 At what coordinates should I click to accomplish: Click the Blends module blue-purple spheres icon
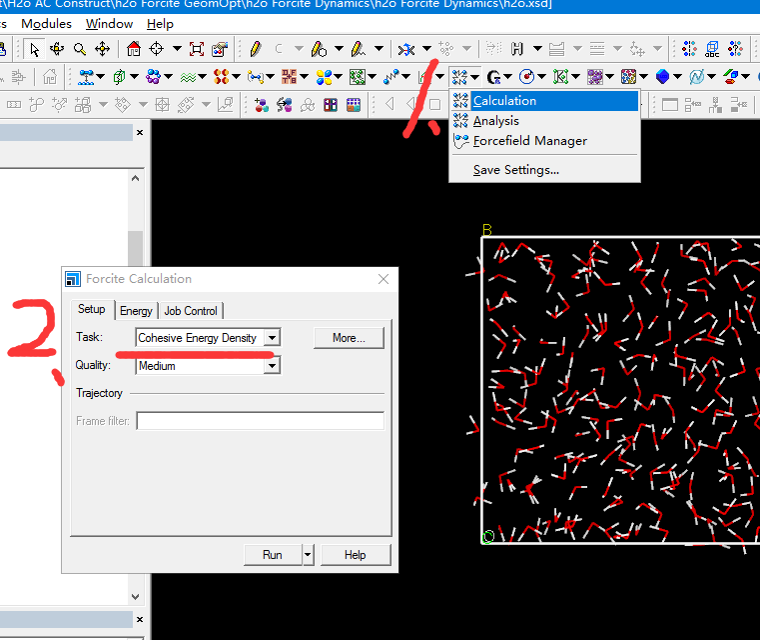(x=154, y=77)
